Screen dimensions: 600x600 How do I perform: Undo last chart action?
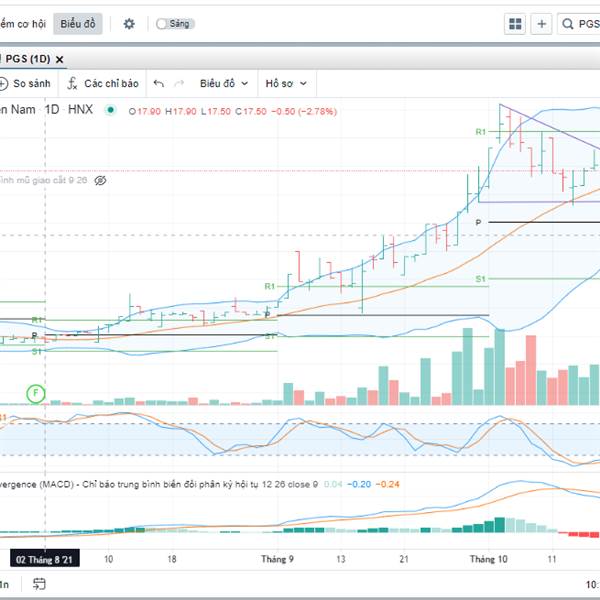(x=159, y=83)
